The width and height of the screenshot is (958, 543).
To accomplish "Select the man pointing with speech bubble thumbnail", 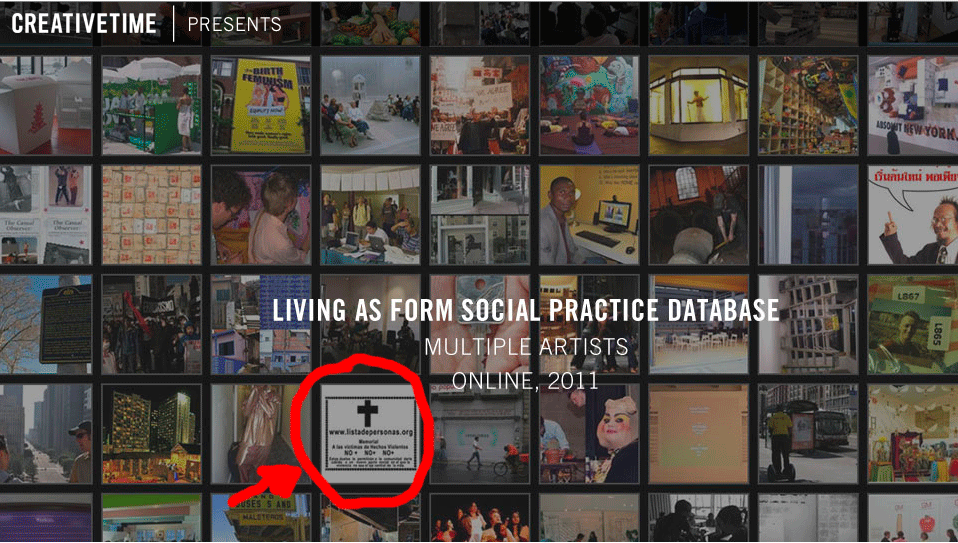I will click(x=913, y=214).
